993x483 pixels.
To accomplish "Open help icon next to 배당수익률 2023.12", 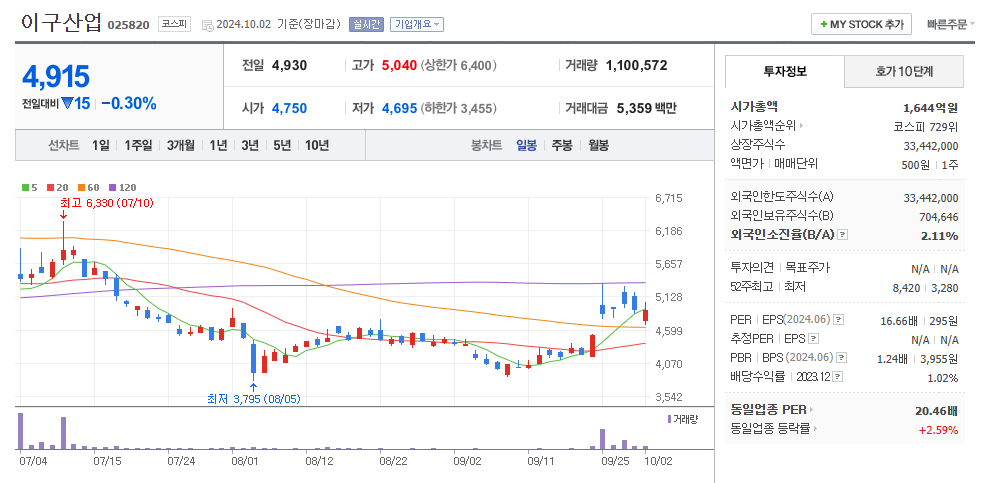I will (837, 377).
